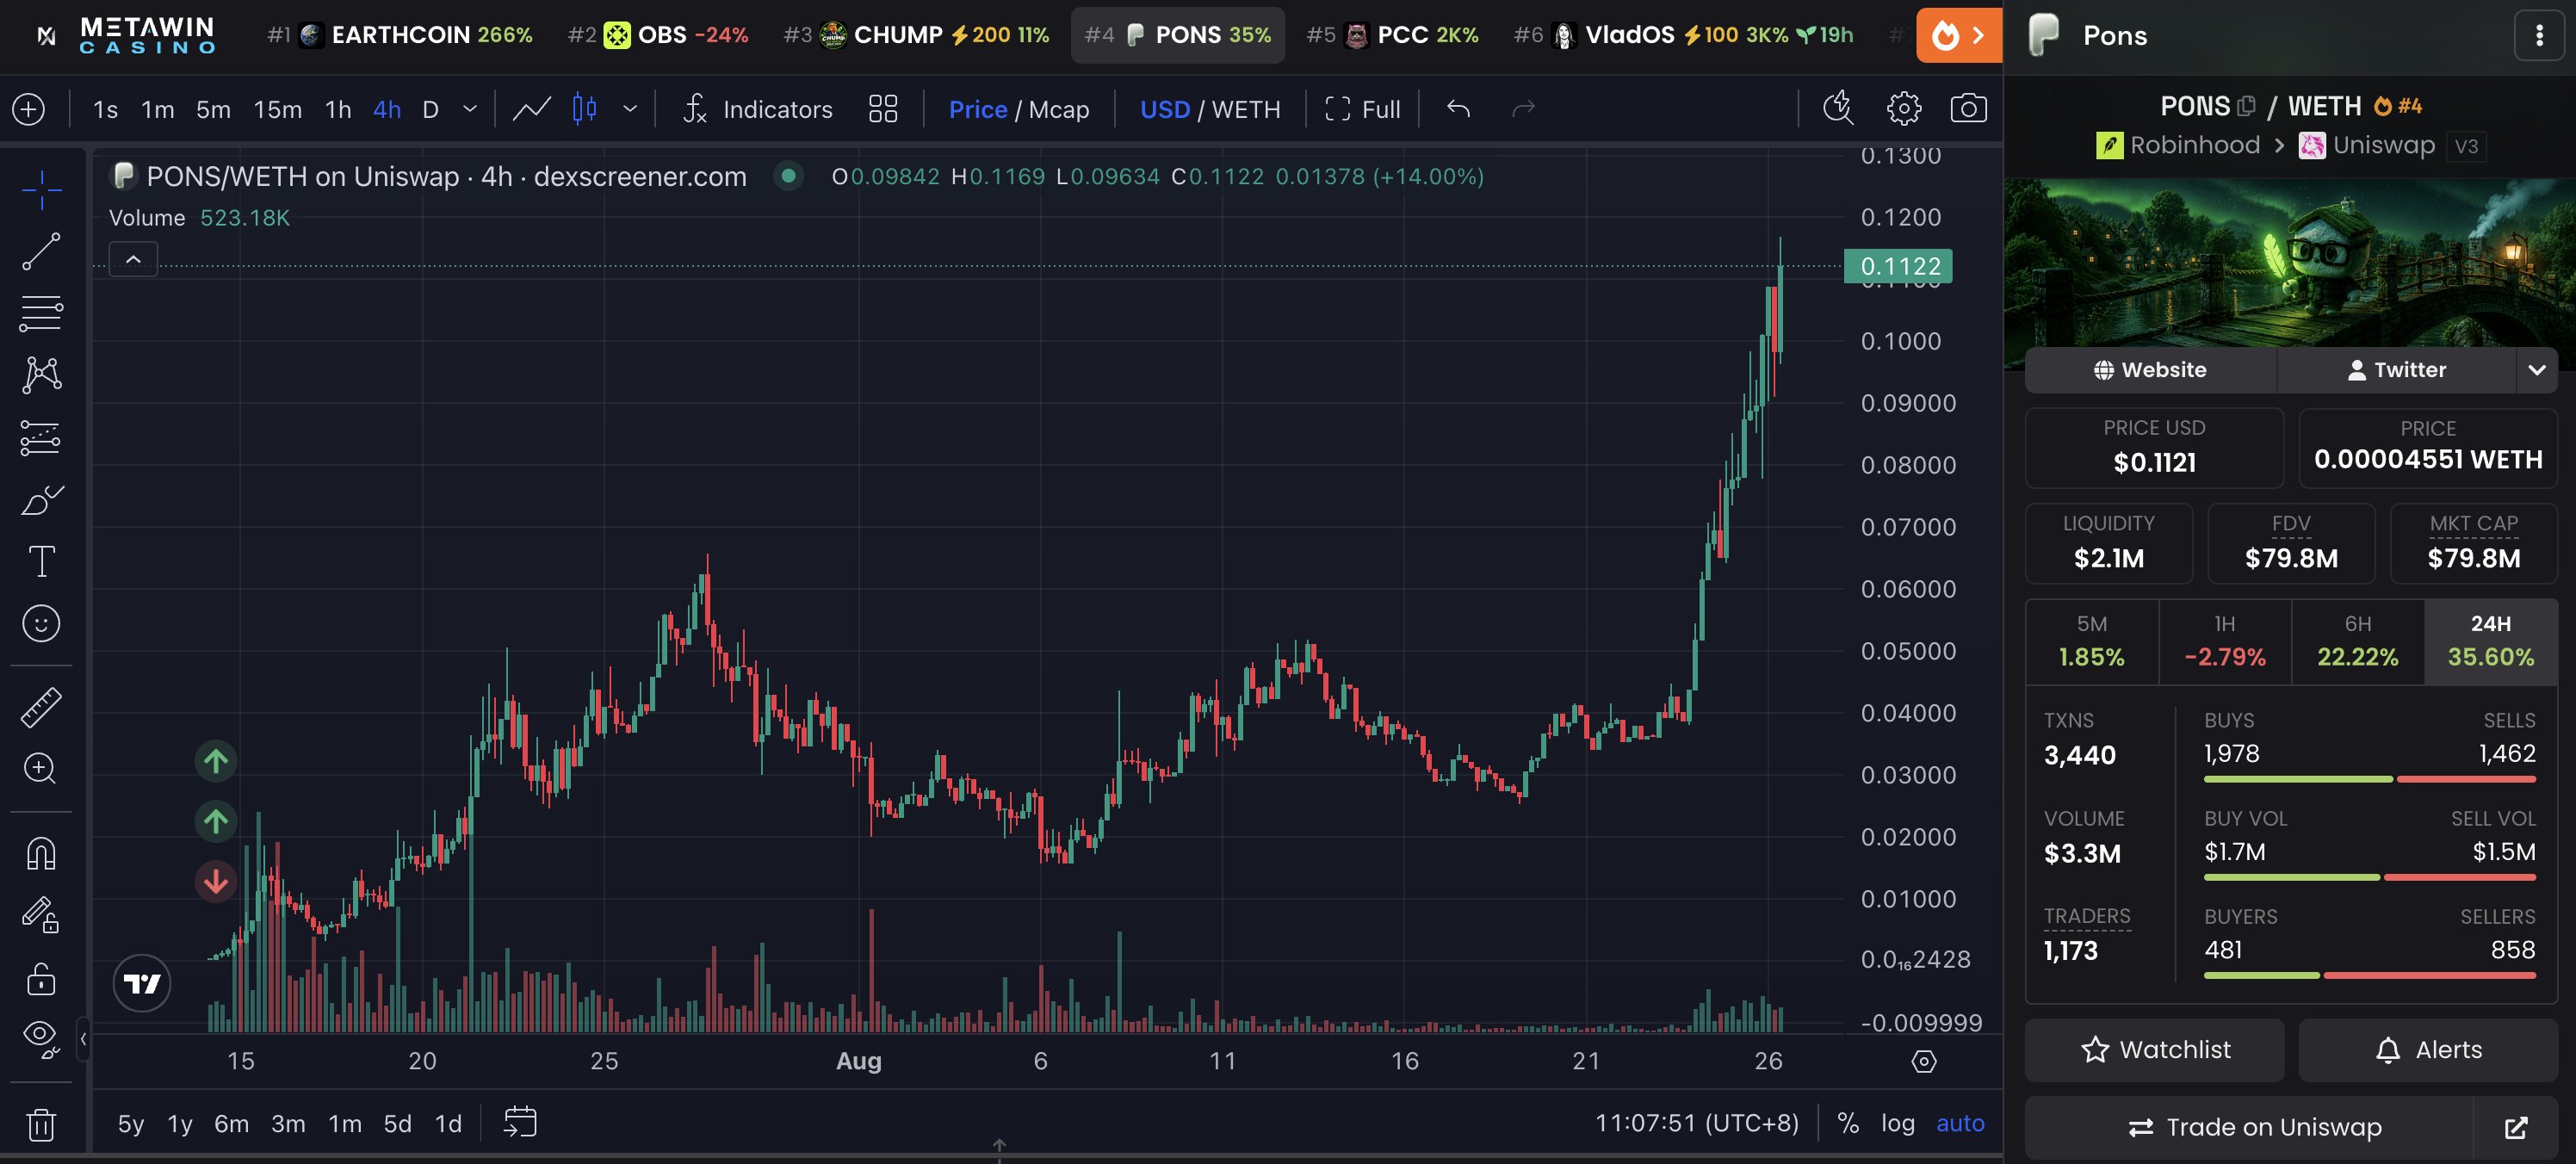Remove drawings with the trash icon
Screen dimensions: 2576x1164
[41, 1124]
